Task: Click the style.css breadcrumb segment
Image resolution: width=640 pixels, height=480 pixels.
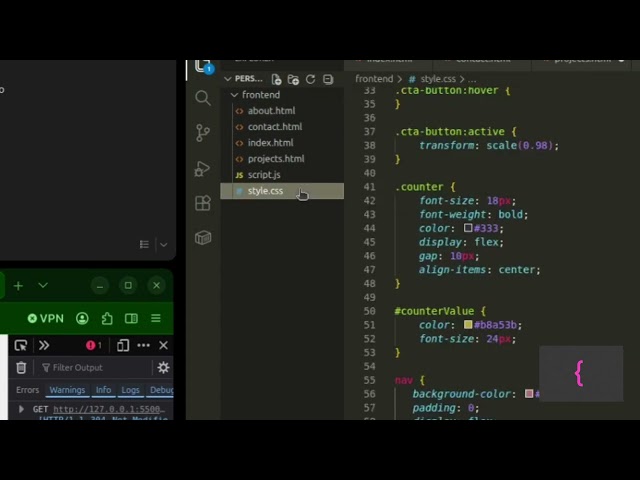Action: coord(438,79)
